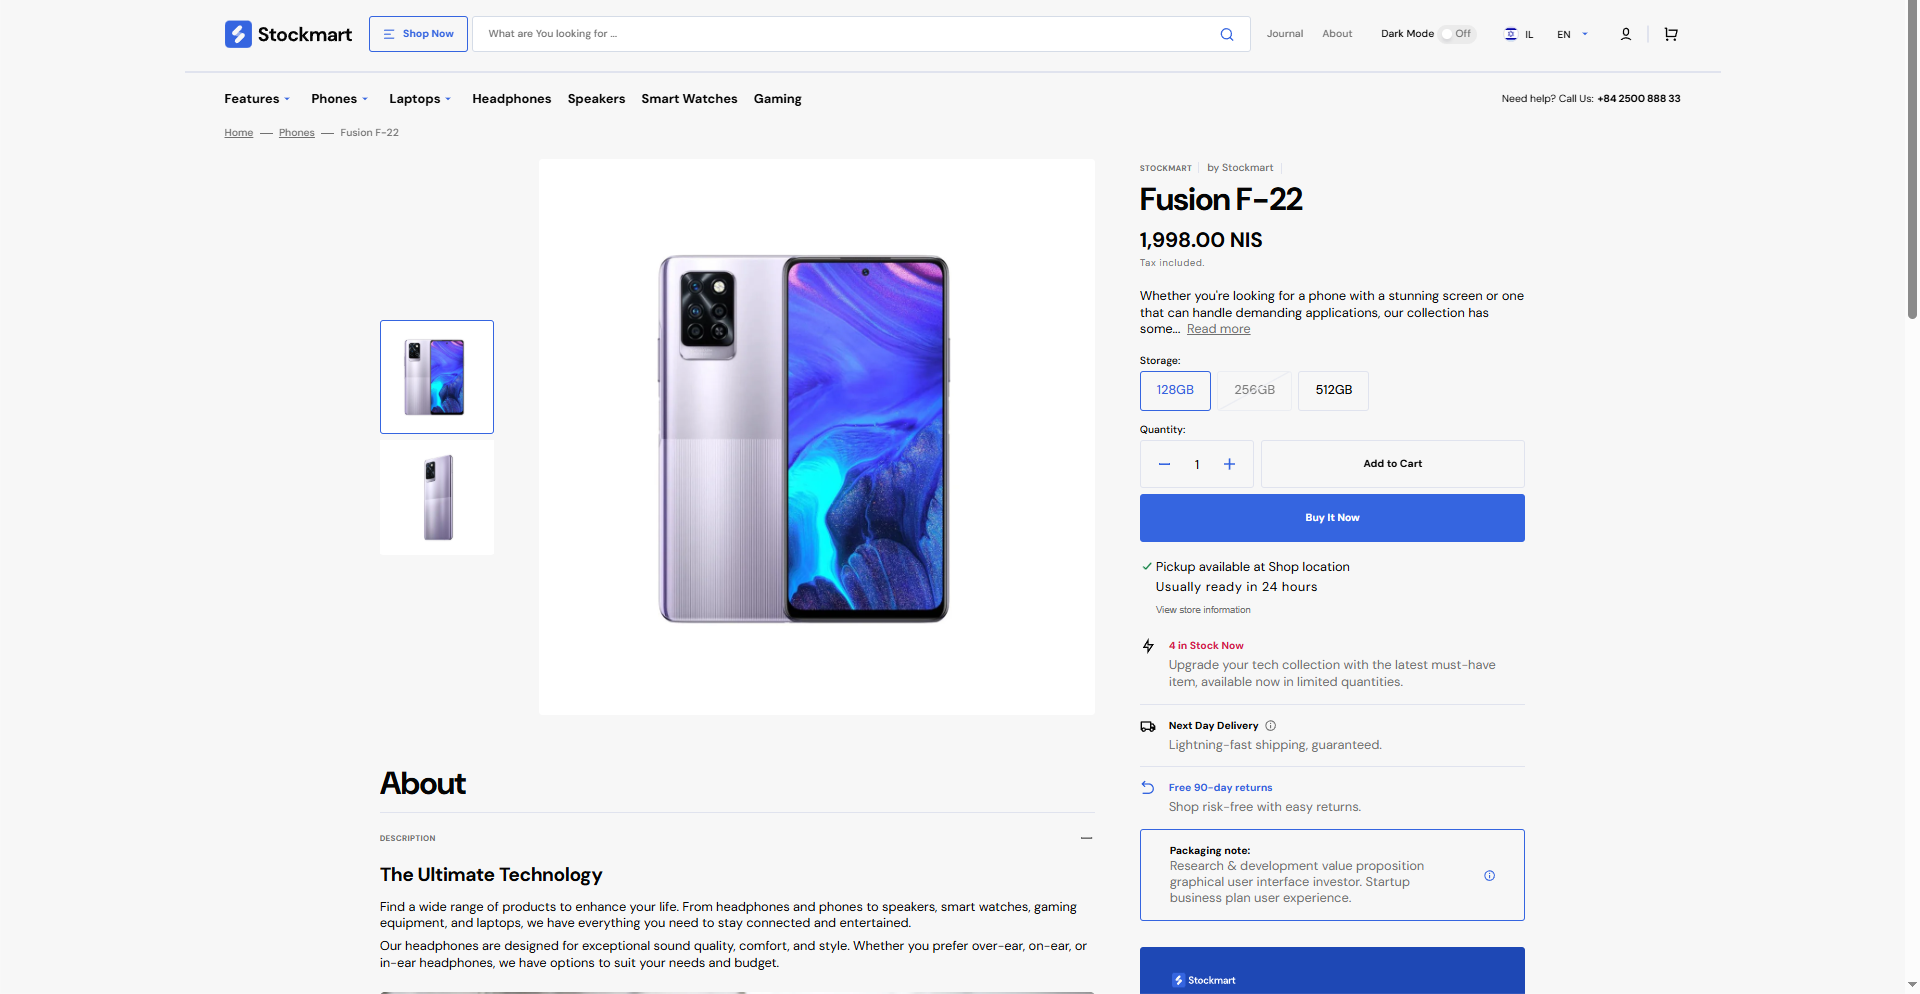Open the EN language dropdown
The height and width of the screenshot is (994, 1920).
click(1572, 34)
